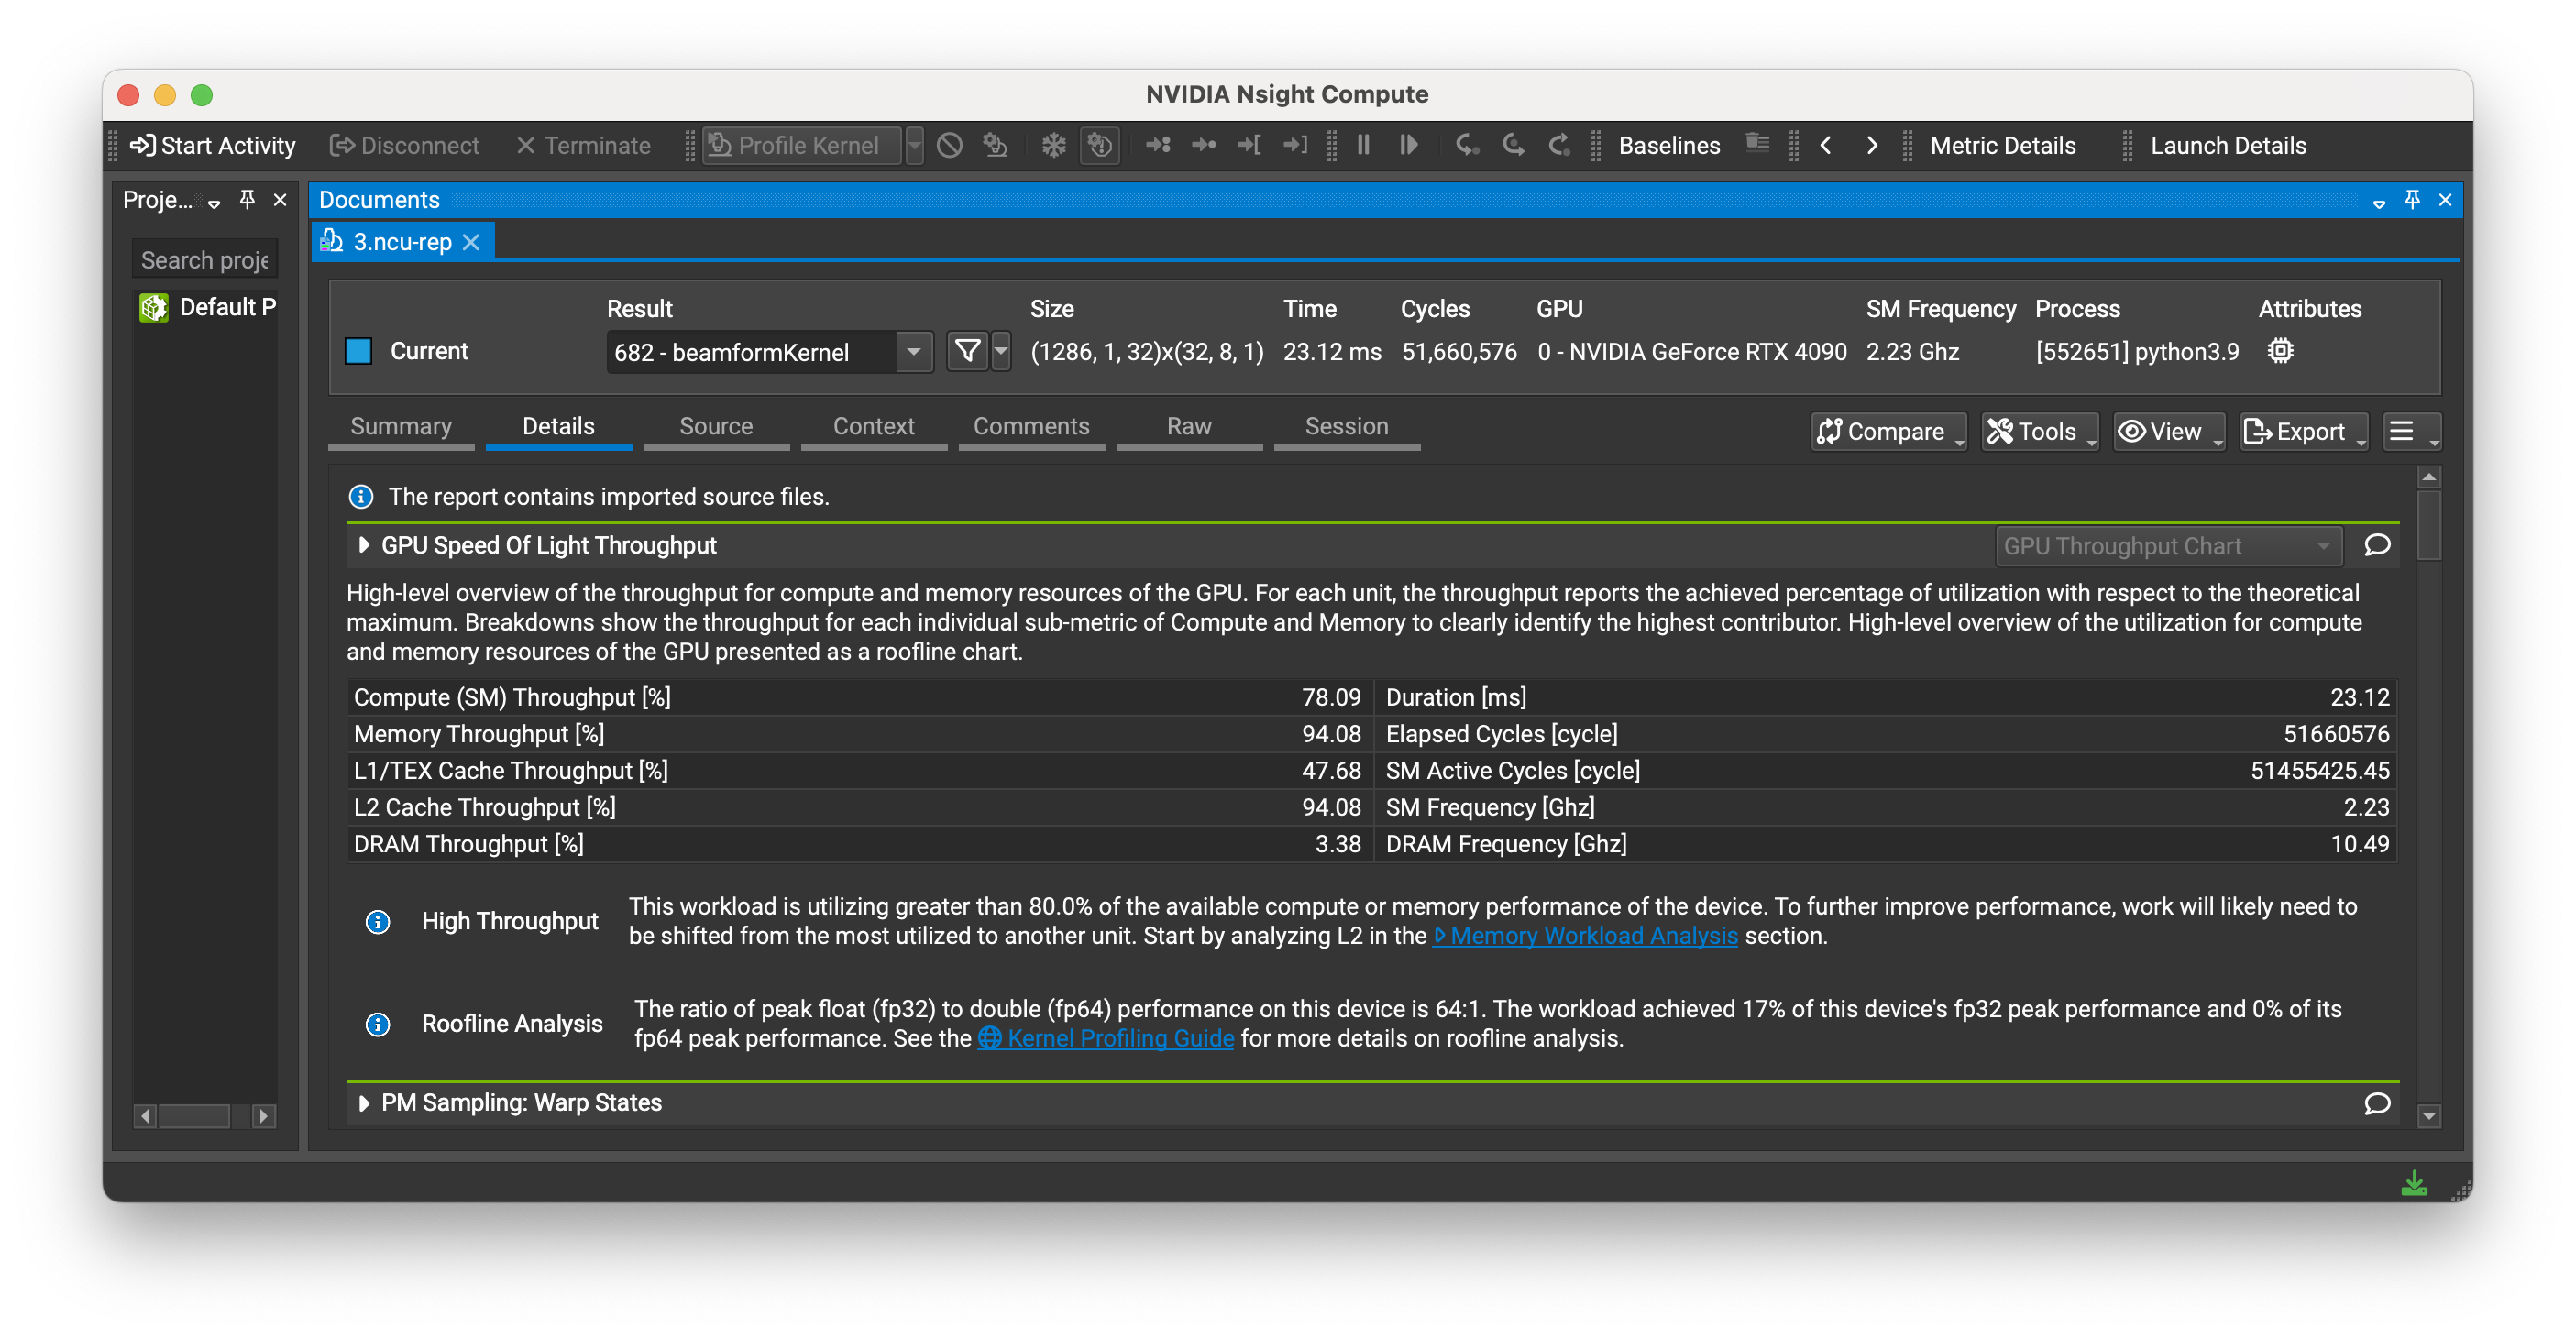Click the circle-slash icon after Profile Kernel

(949, 146)
